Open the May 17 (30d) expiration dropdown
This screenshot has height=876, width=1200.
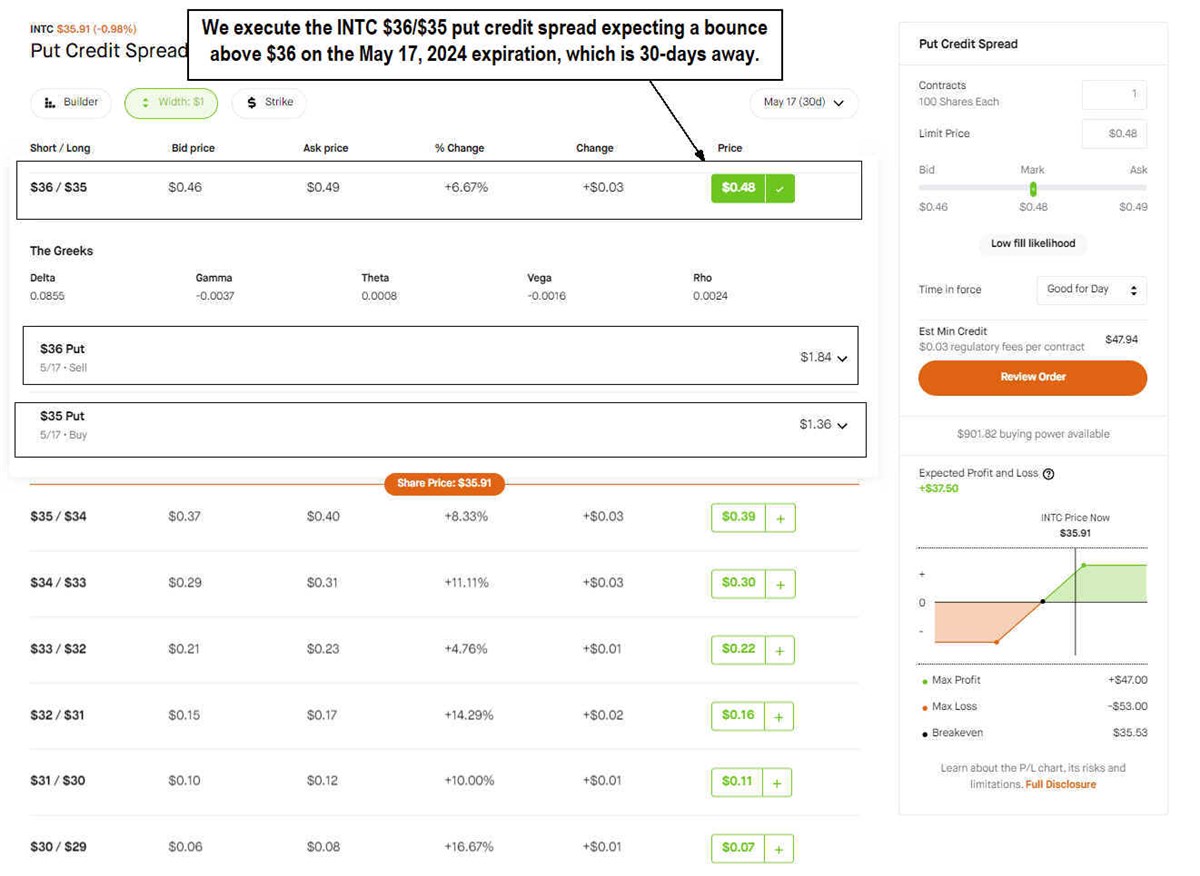point(803,102)
